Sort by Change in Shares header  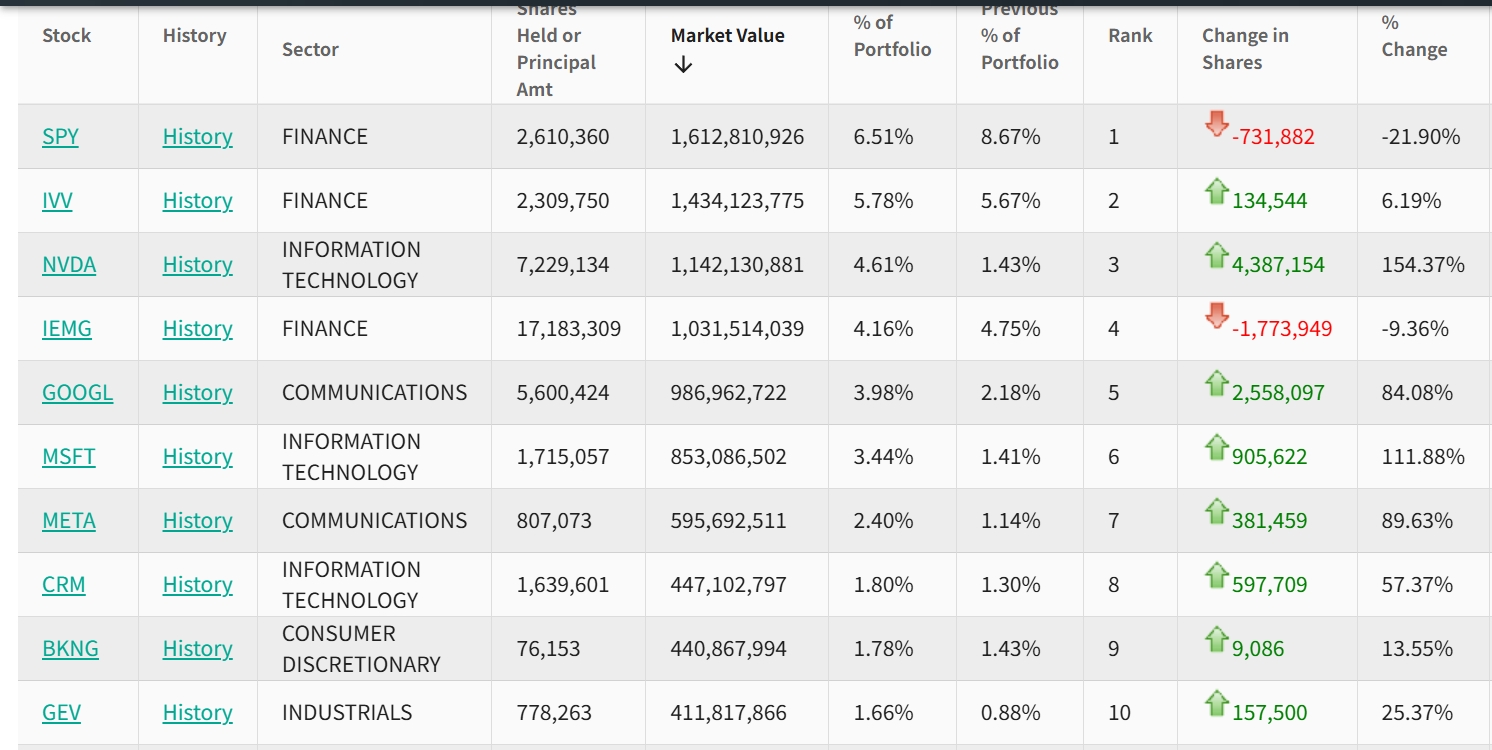[1245, 49]
